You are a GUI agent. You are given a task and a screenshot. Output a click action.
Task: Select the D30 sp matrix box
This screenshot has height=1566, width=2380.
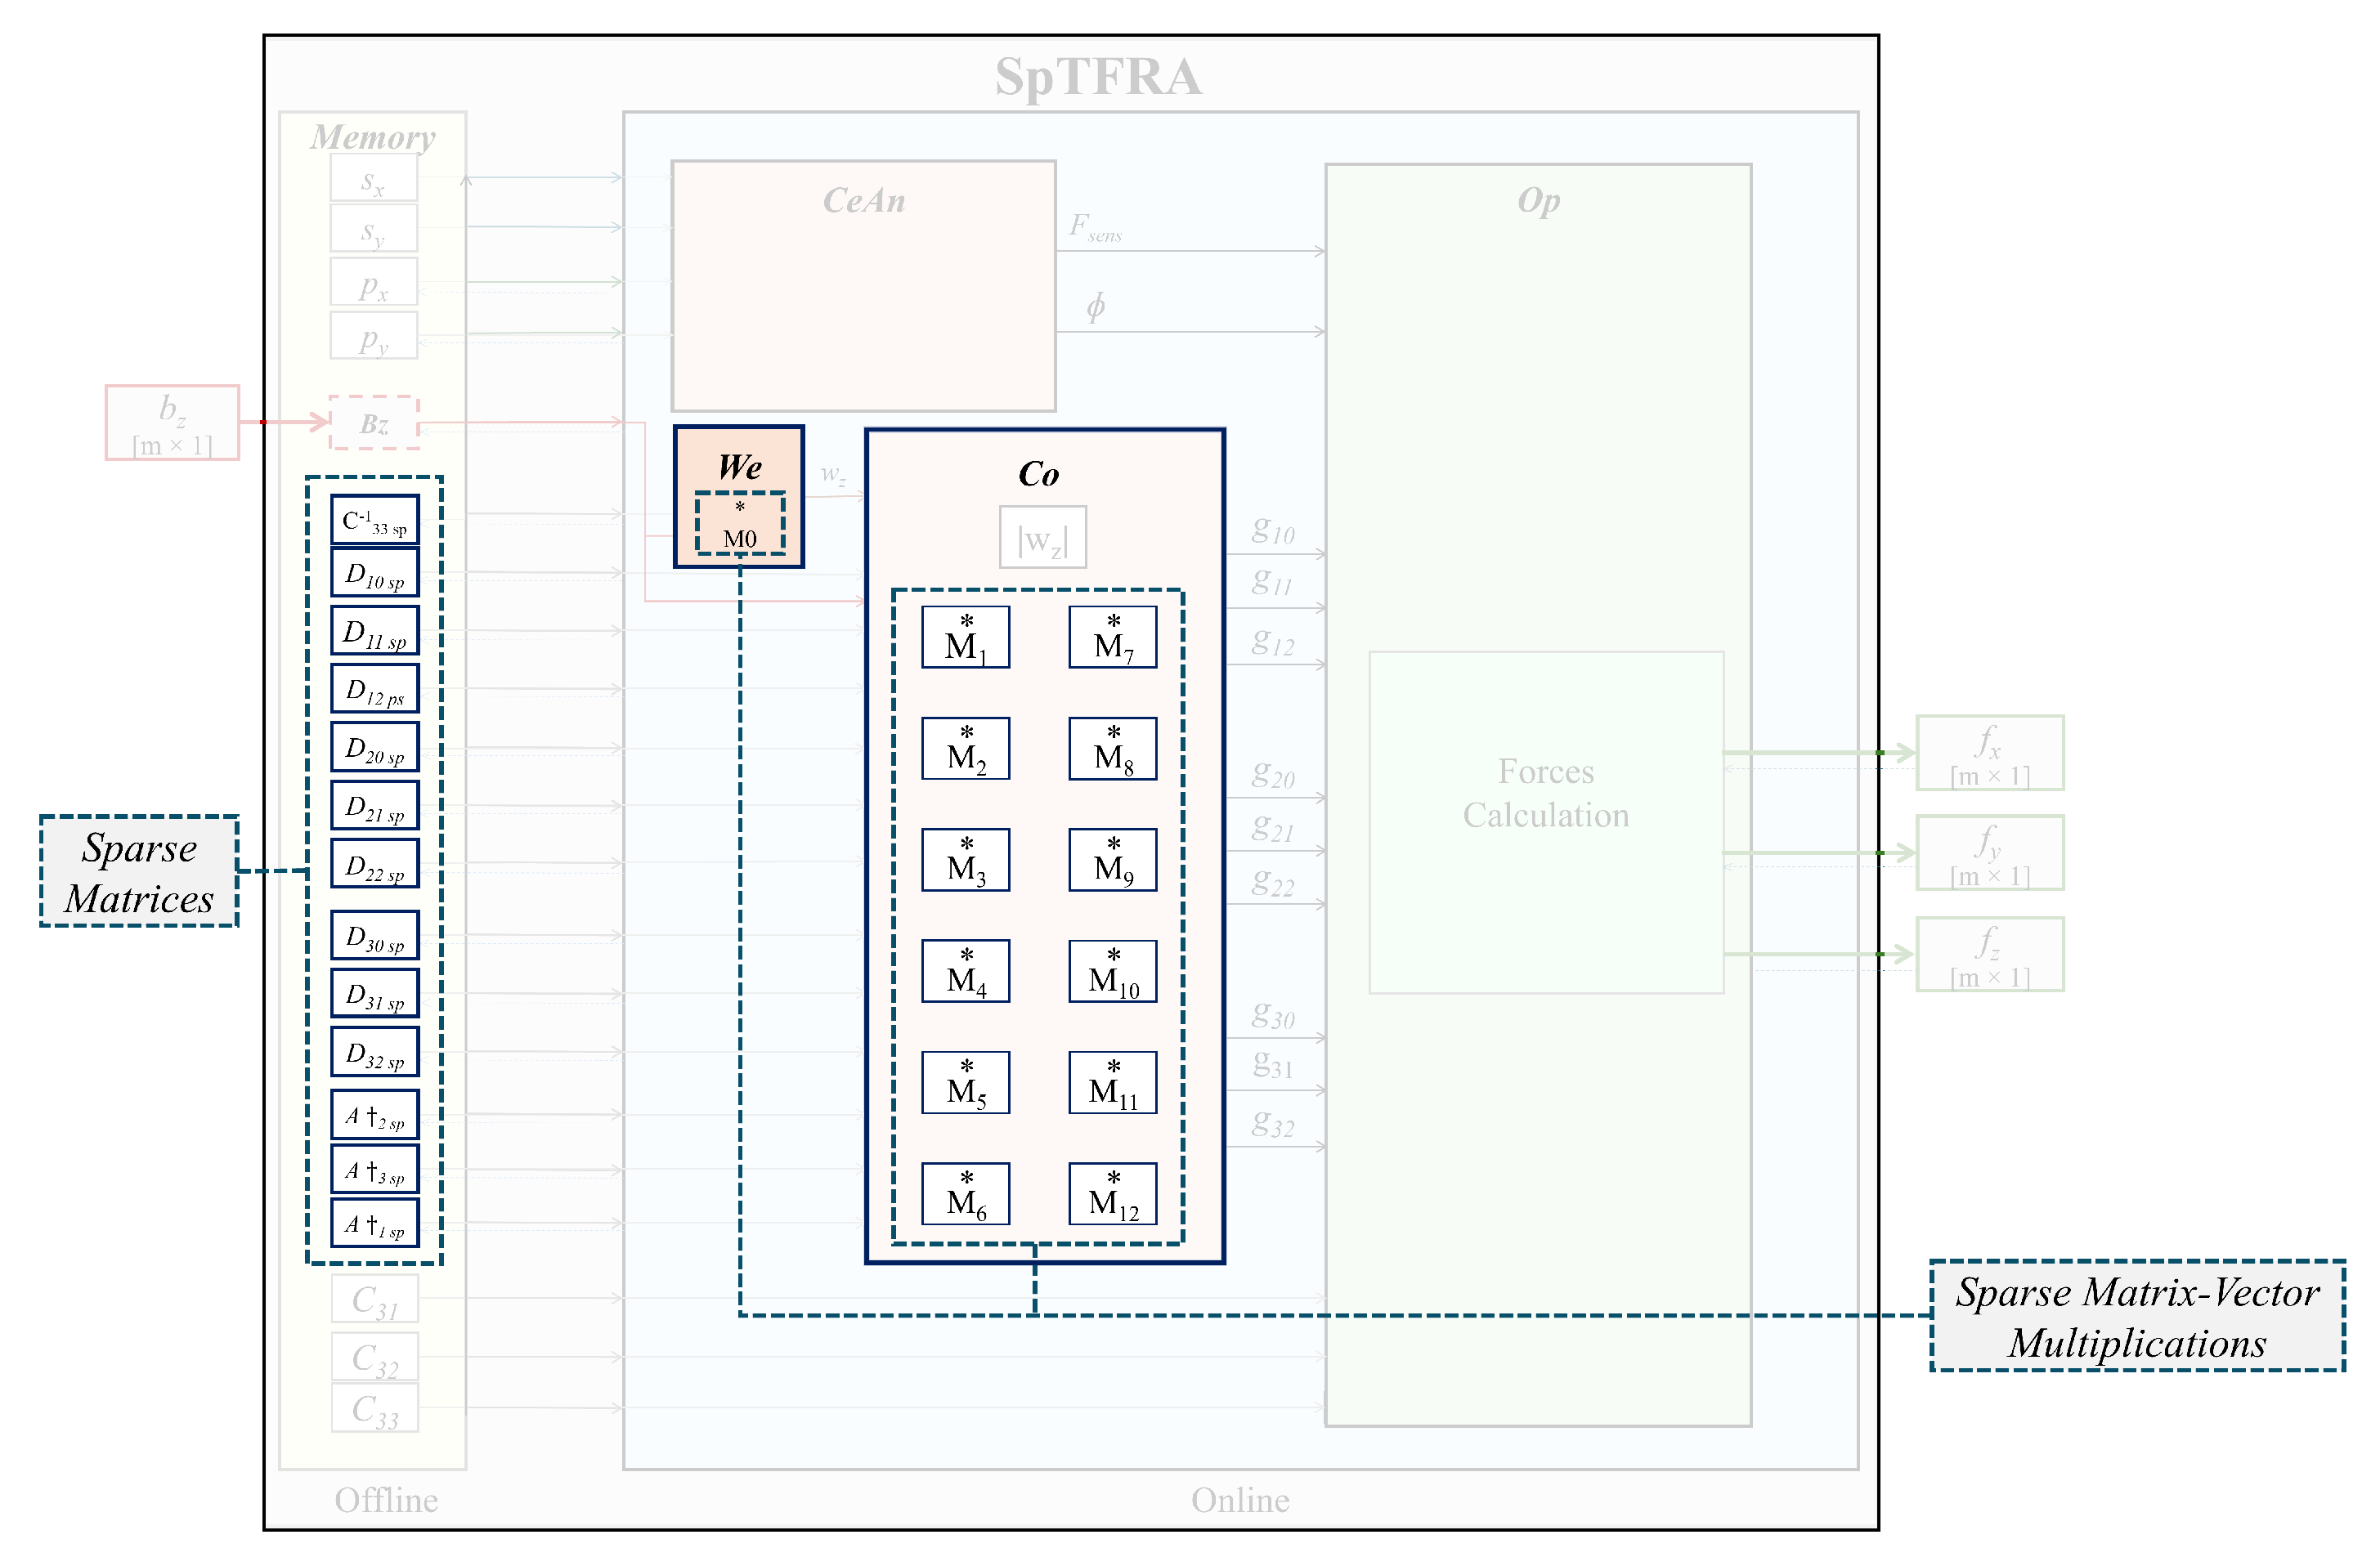(x=375, y=936)
